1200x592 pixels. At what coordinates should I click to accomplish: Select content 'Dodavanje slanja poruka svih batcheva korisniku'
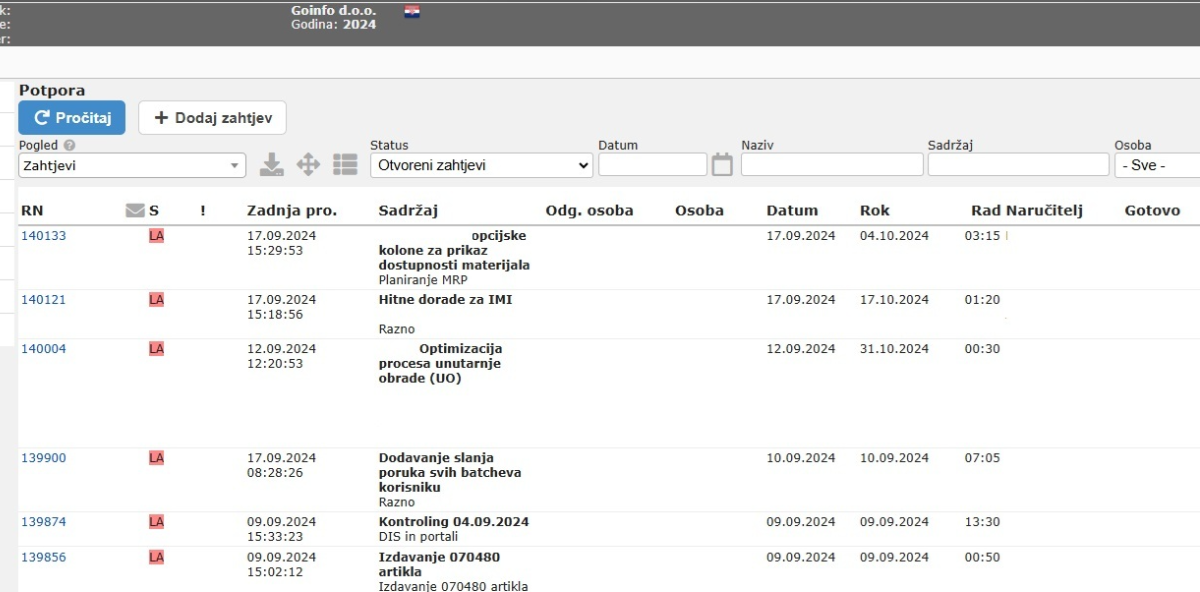coord(450,473)
